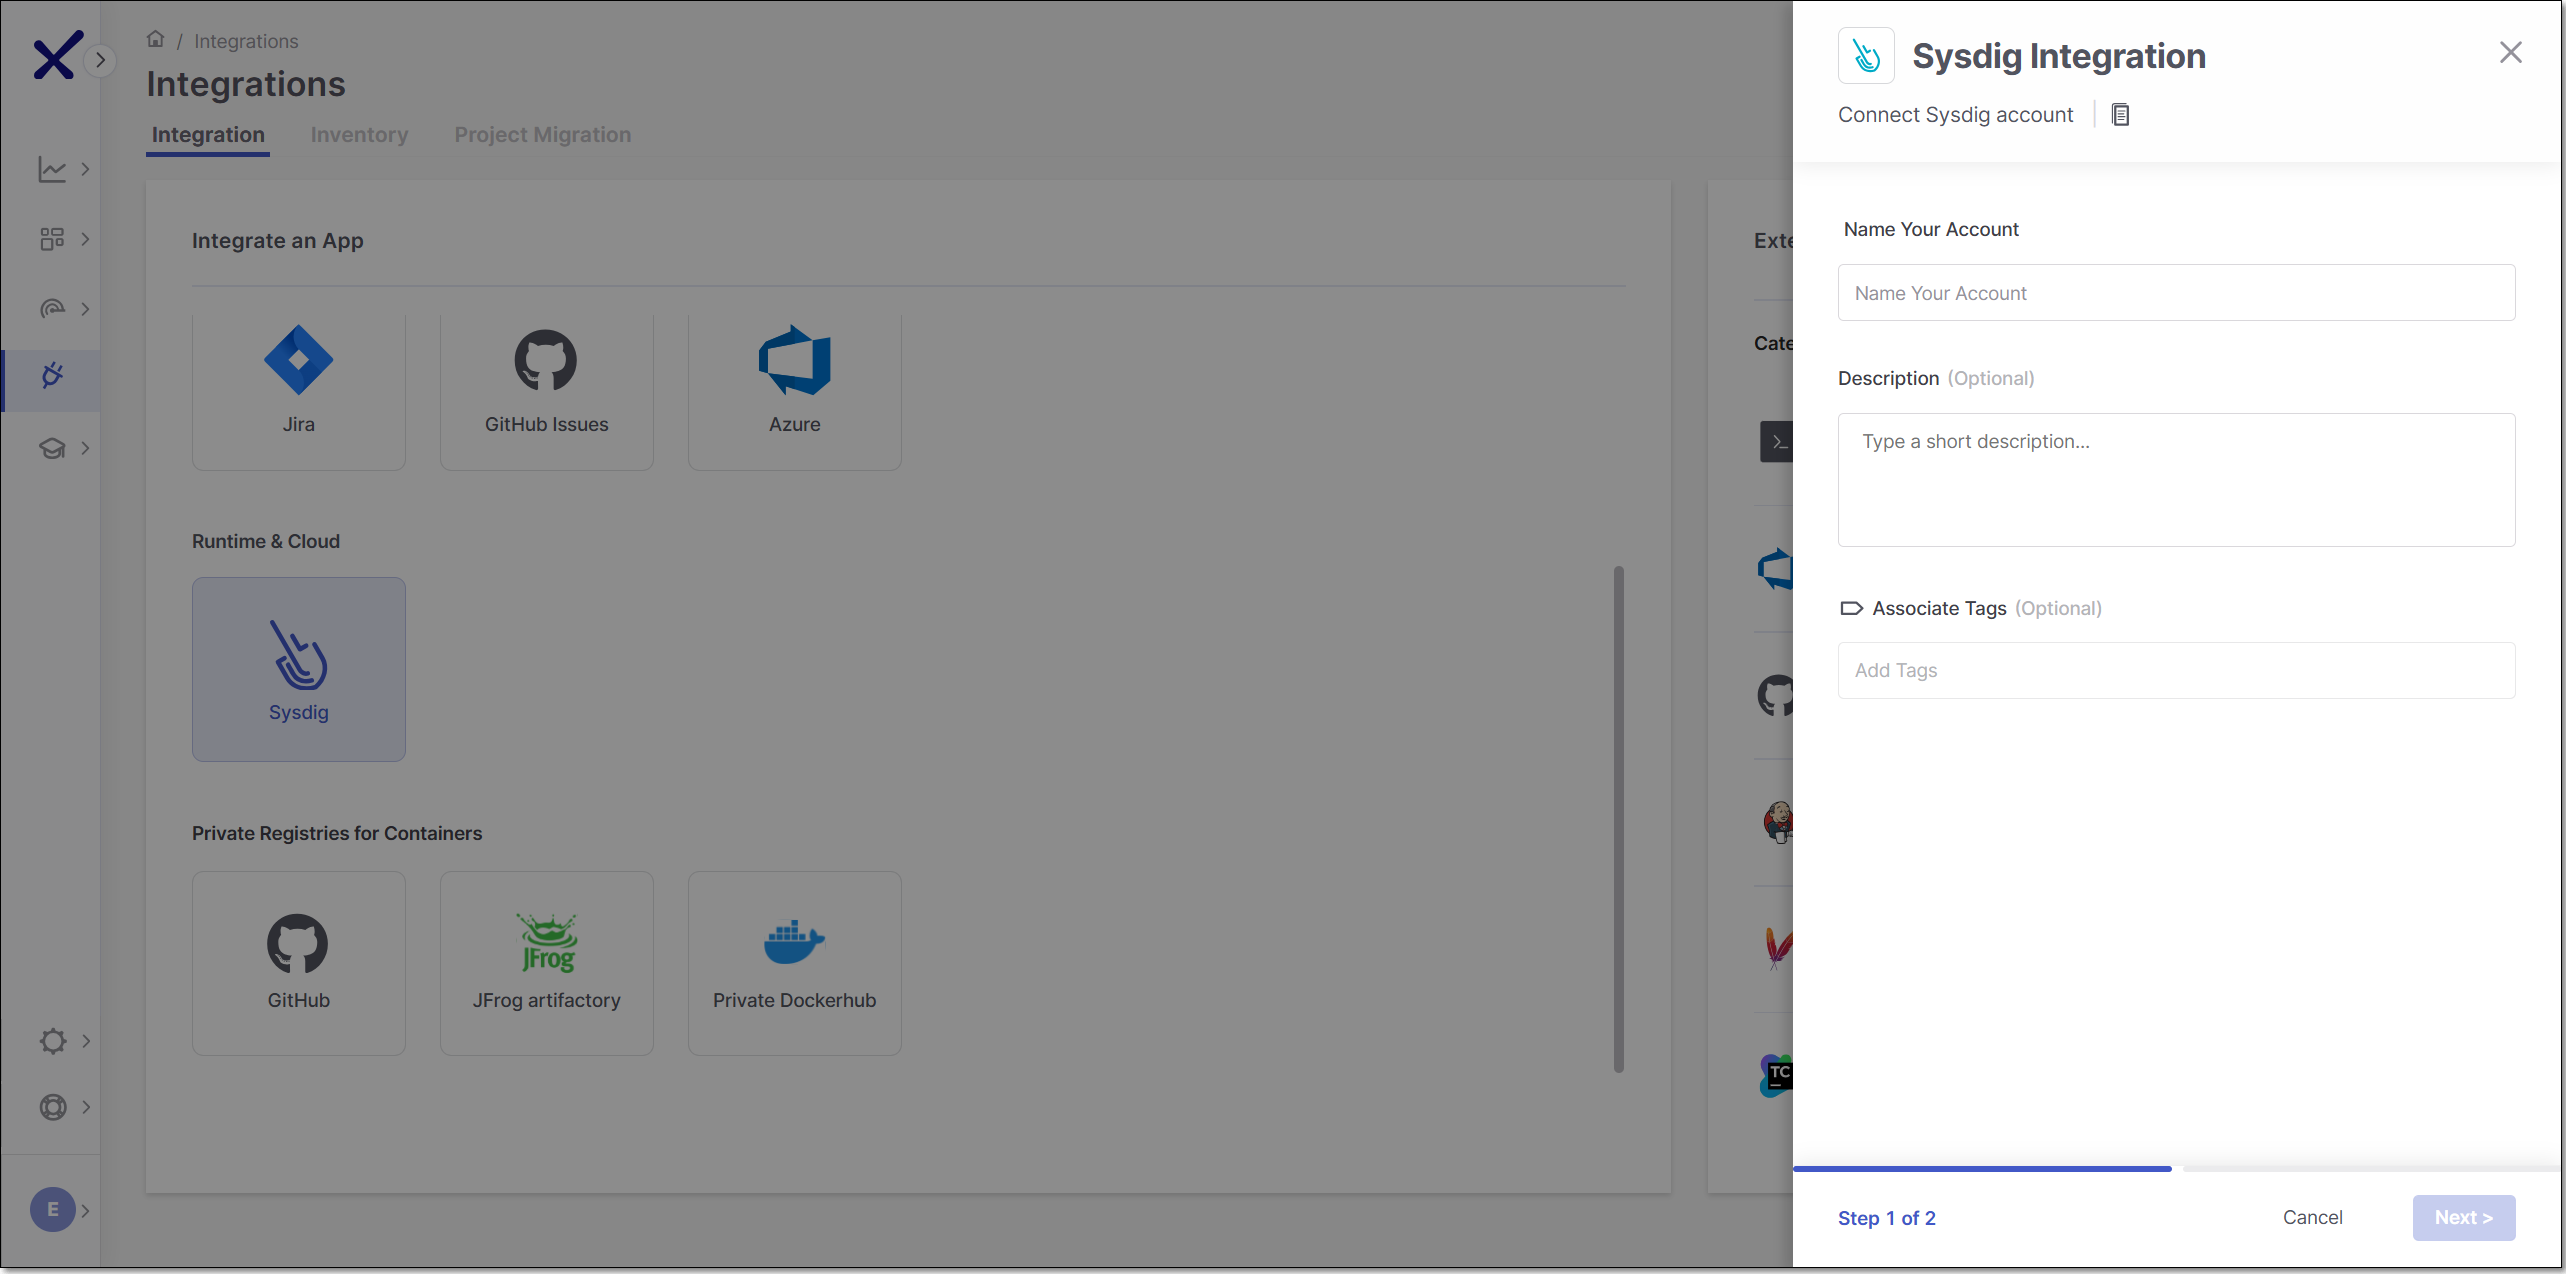Click the step progress bar
Screen dimensions: 2566x1274
(2176, 1168)
